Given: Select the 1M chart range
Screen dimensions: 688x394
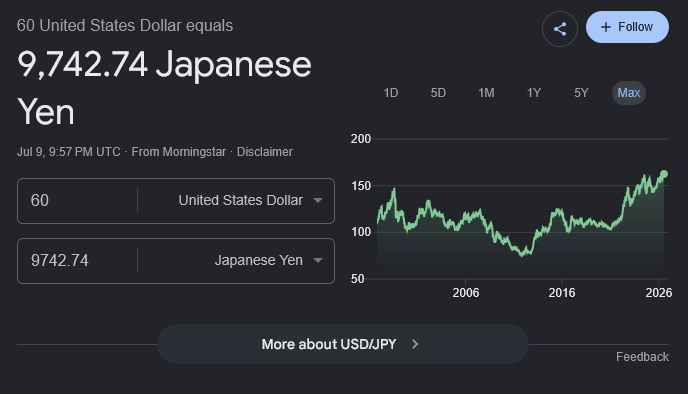Looking at the screenshot, I should point(486,93).
